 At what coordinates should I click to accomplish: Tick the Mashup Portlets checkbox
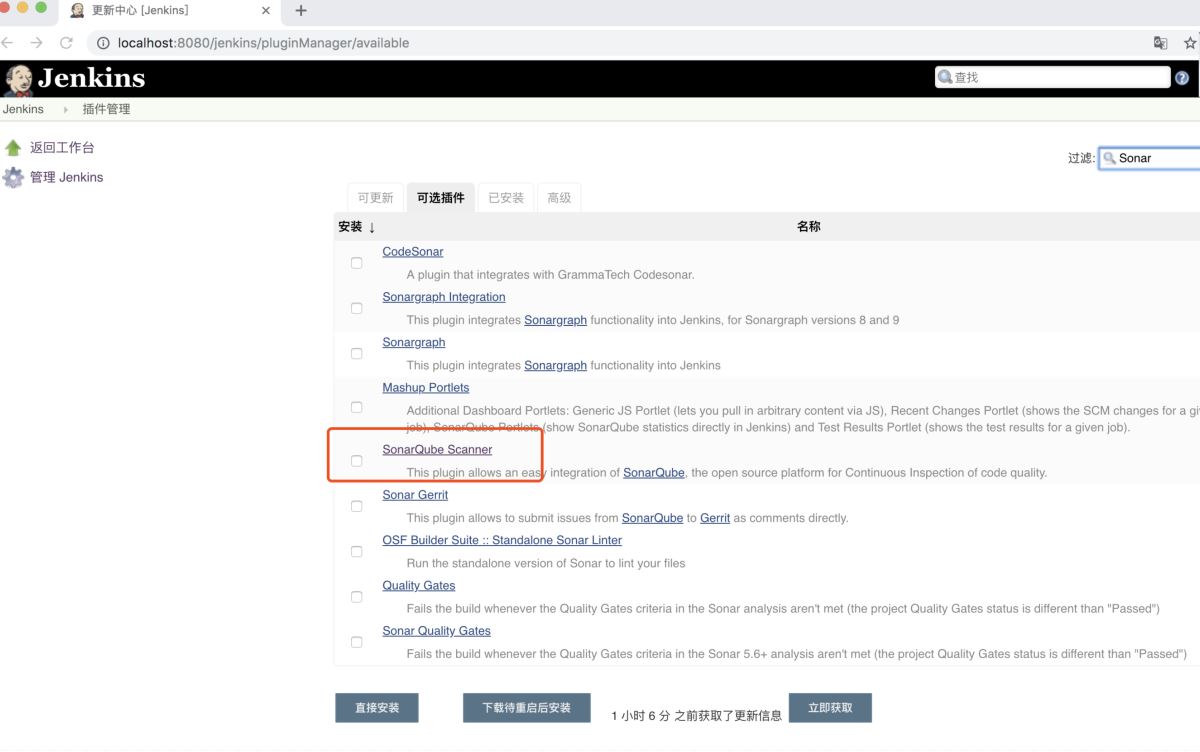point(356,407)
